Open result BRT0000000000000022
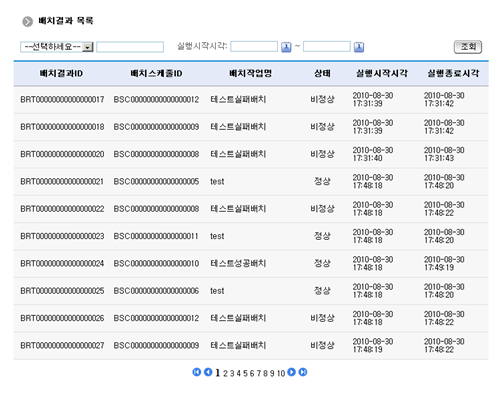Screen dimensions: 492x394 (x=62, y=209)
